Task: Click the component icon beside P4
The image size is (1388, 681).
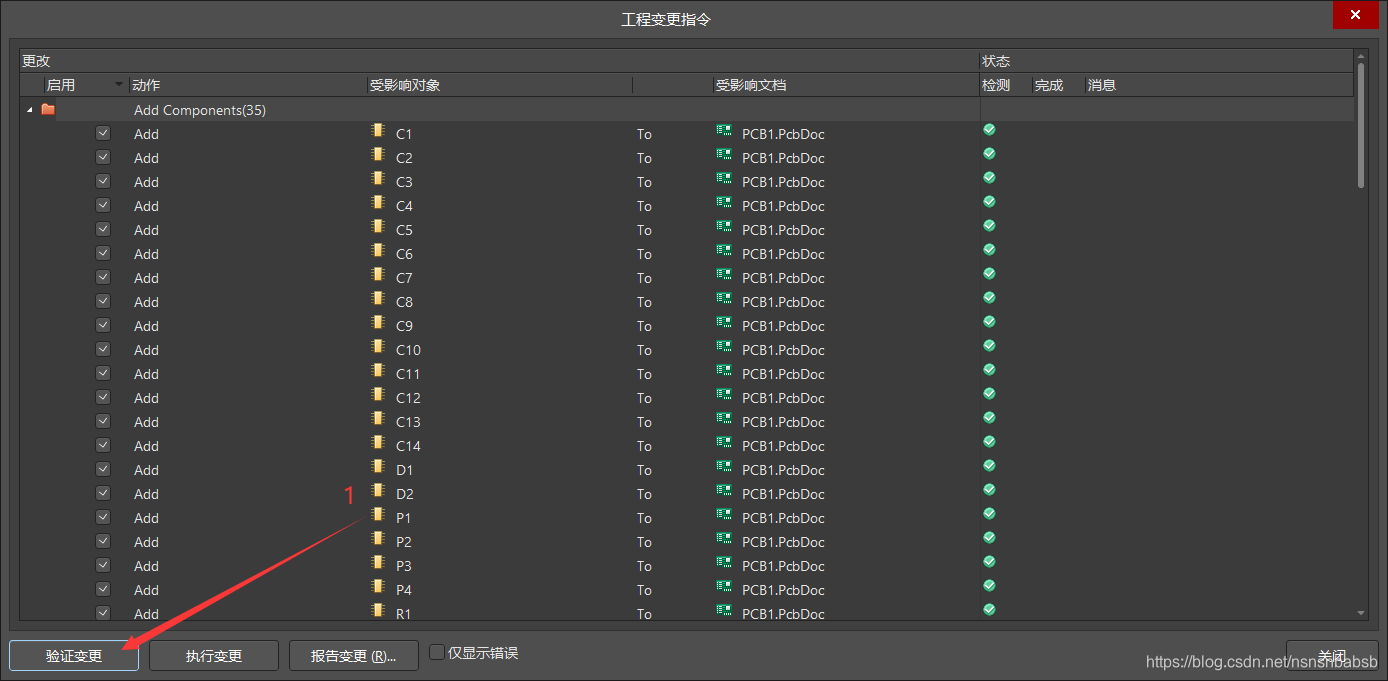Action: coord(377,587)
